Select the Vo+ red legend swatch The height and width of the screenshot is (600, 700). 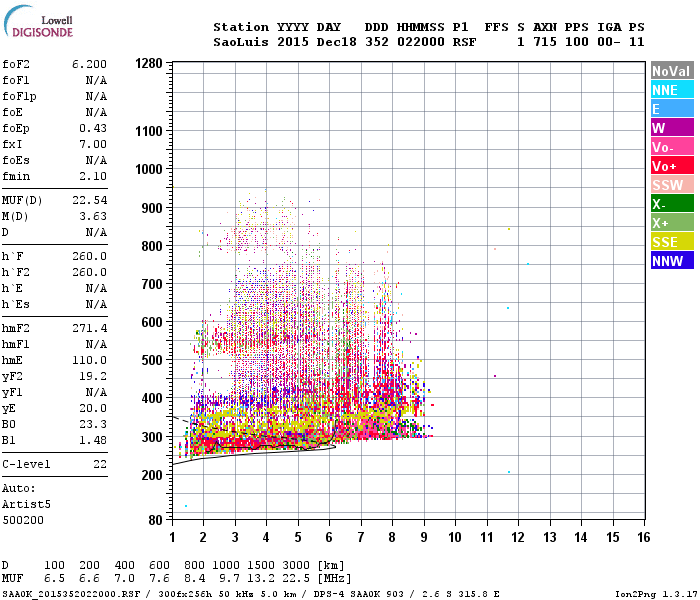(672, 166)
